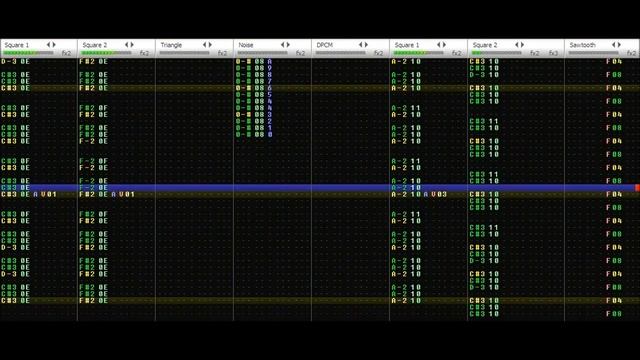Remove effect column on Square 2 with fx3
The width and height of the screenshot is (640, 360).
coord(517,45)
